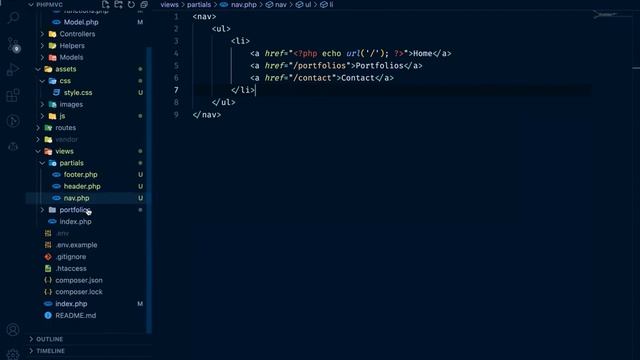
Task: Open Model.php in the explorer
Action: (x=81, y=22)
